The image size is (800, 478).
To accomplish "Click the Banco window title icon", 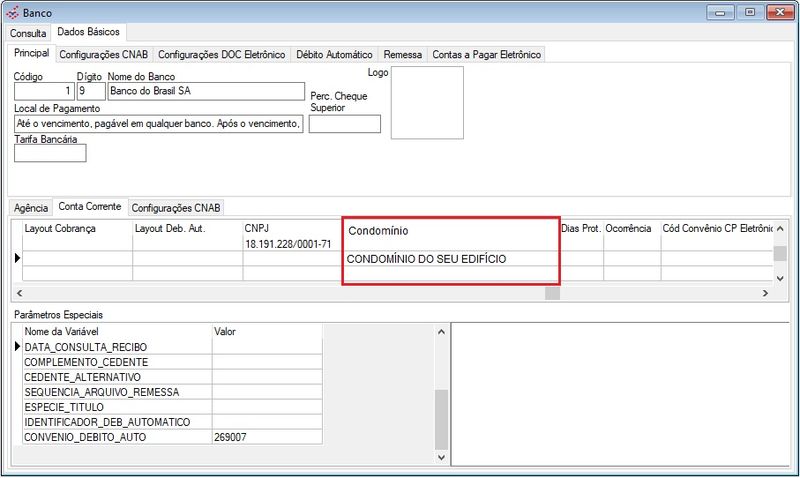I will (11, 12).
